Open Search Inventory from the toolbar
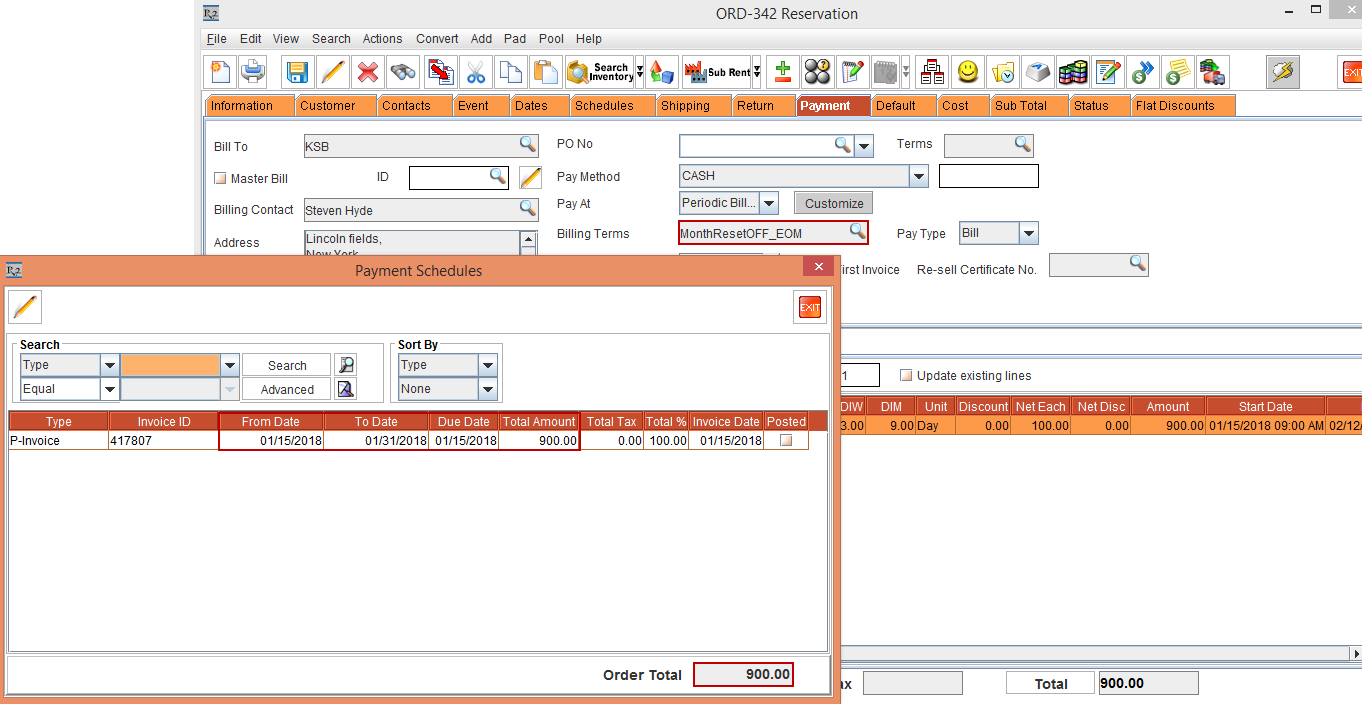 (600, 72)
